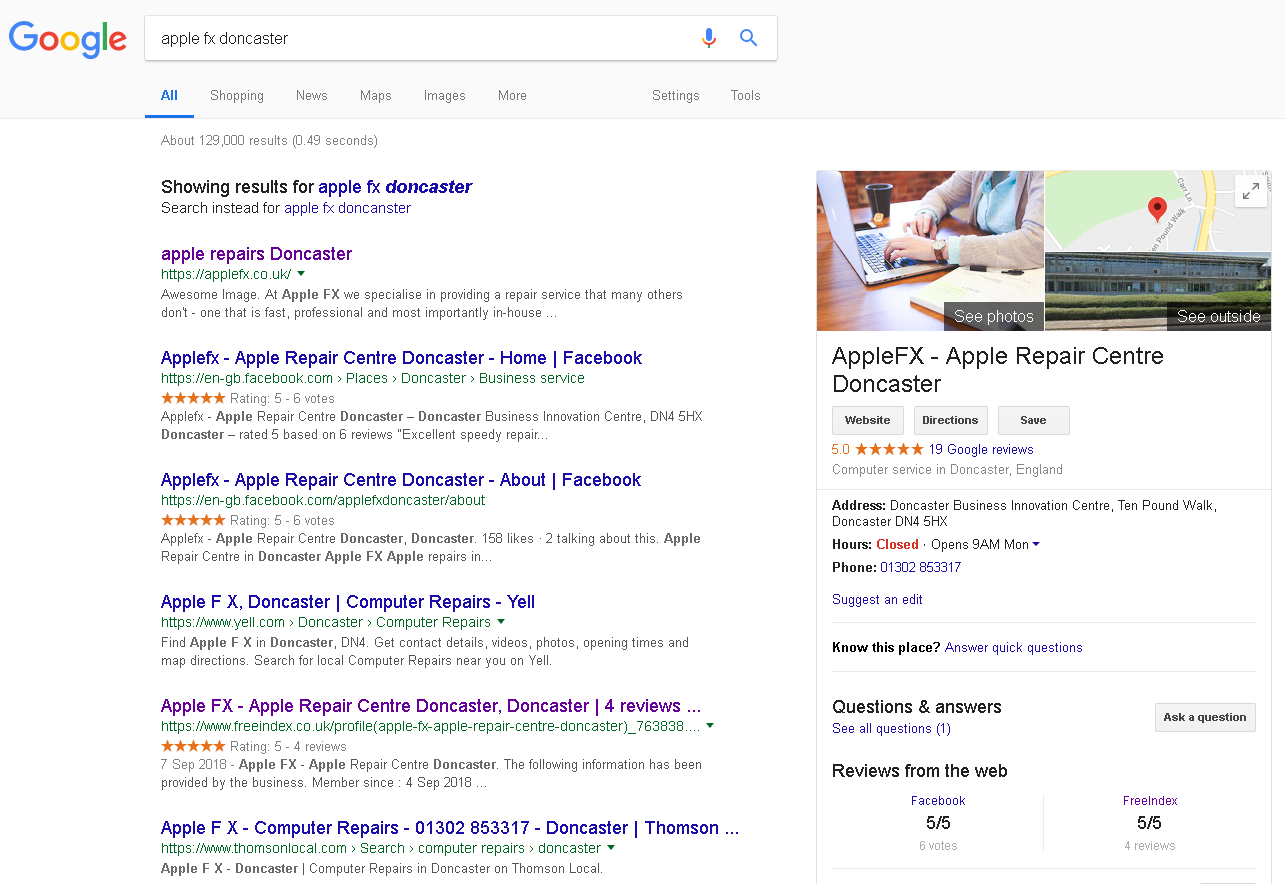Open the Tools menu
This screenshot has height=884, width=1285.
click(746, 96)
